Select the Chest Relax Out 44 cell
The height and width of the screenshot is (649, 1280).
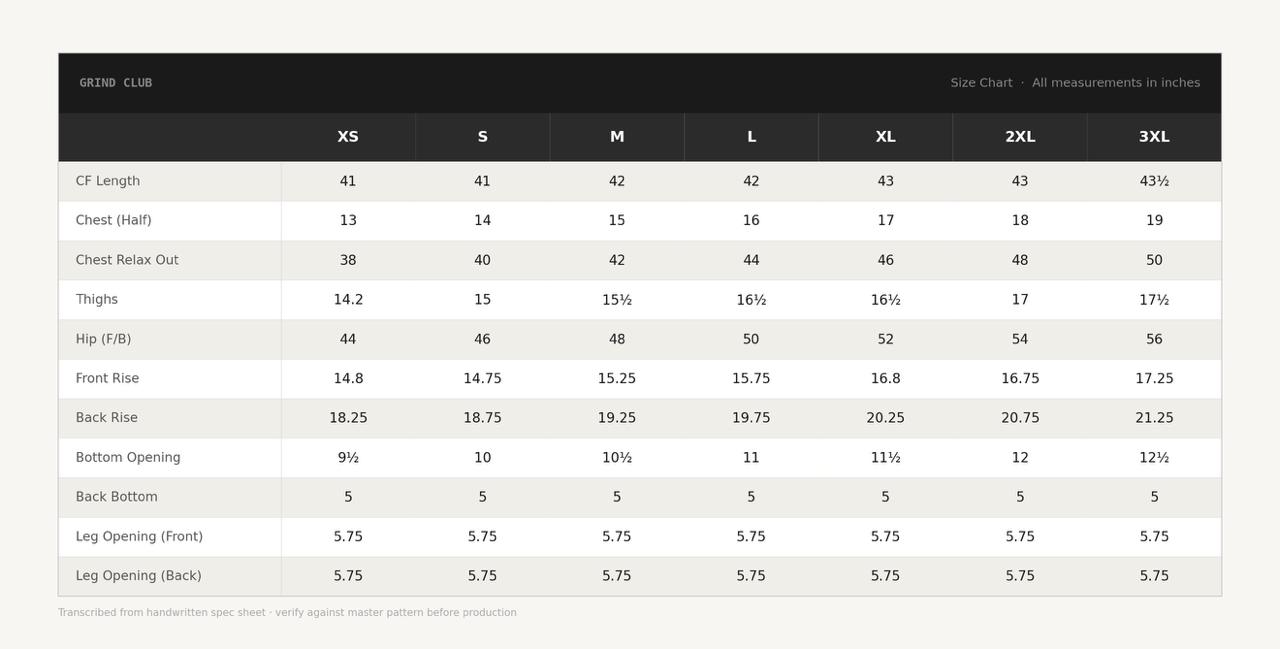[x=751, y=260]
